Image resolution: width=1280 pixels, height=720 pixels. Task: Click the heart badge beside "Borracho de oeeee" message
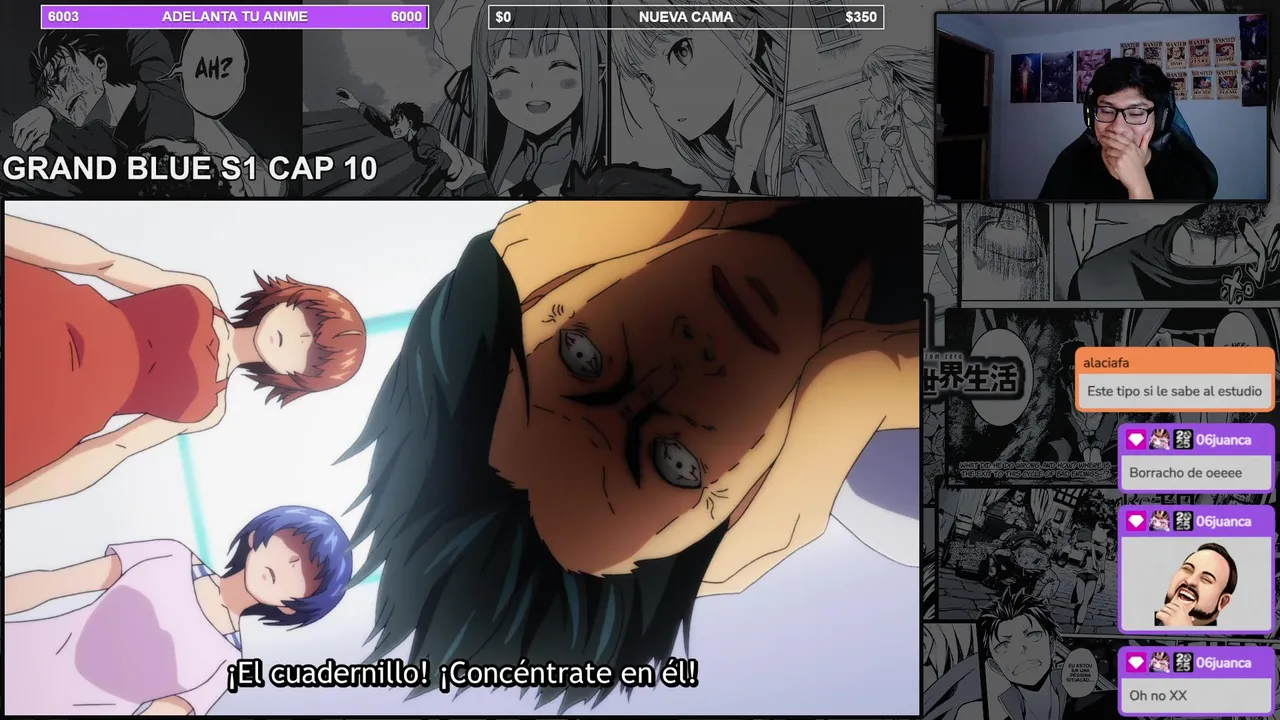(x=1136, y=440)
